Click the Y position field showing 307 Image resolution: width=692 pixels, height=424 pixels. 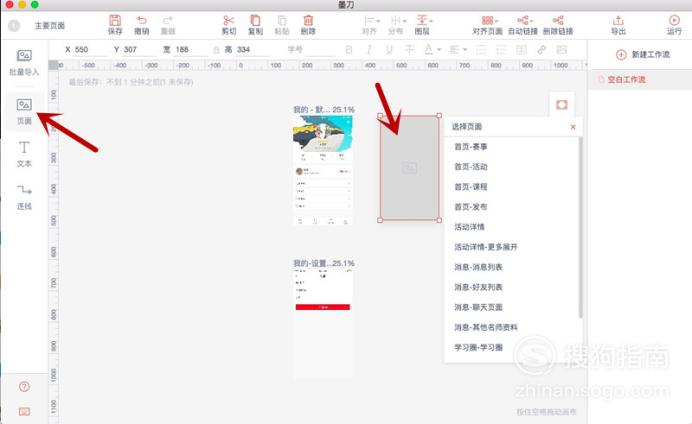click(140, 50)
